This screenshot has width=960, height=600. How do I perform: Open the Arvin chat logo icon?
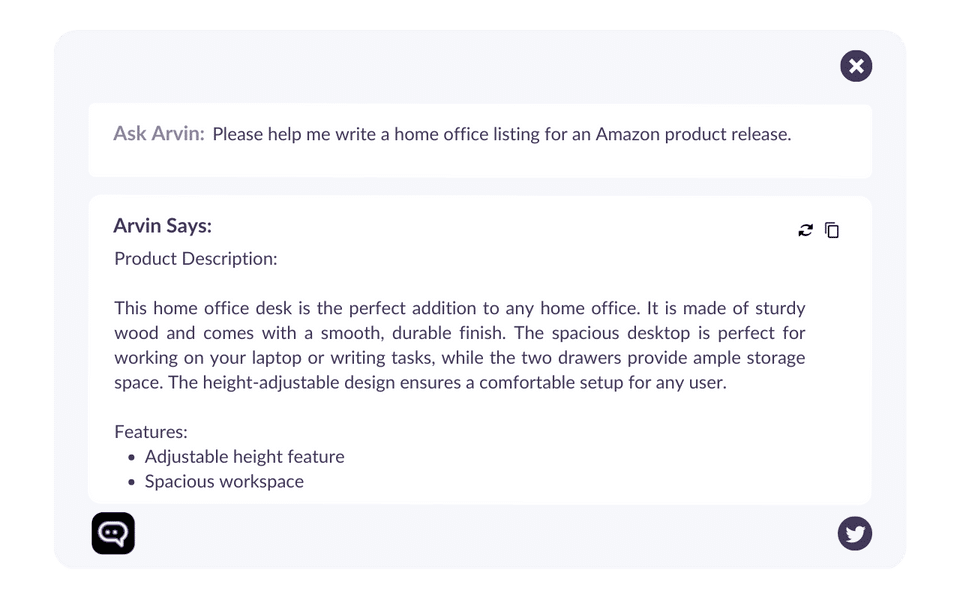113,533
